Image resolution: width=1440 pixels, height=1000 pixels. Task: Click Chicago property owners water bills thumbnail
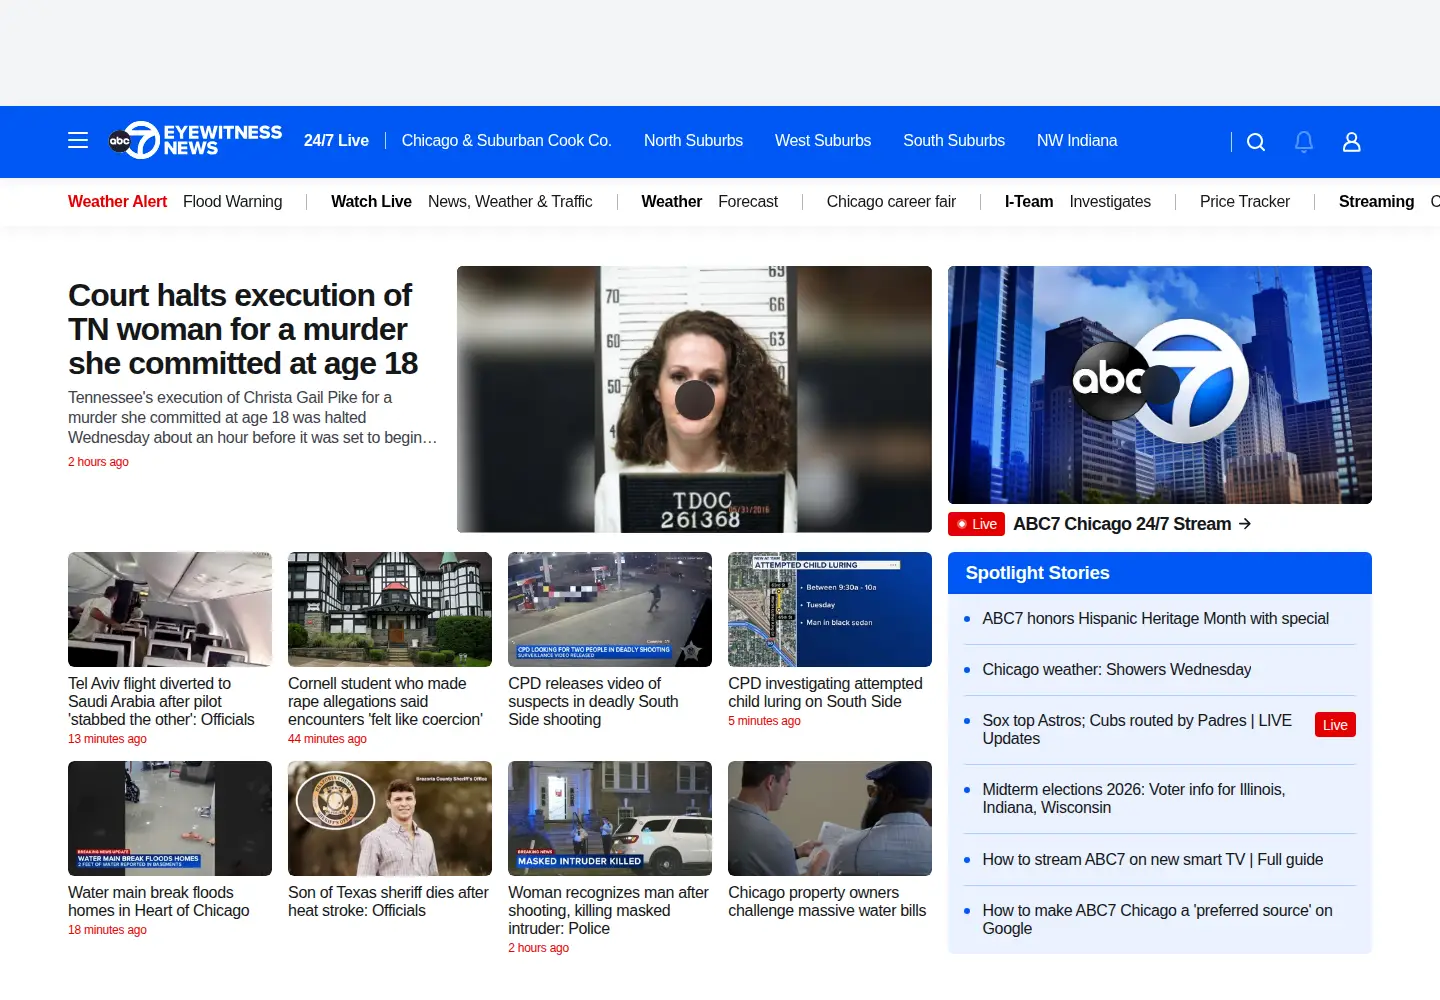click(830, 818)
